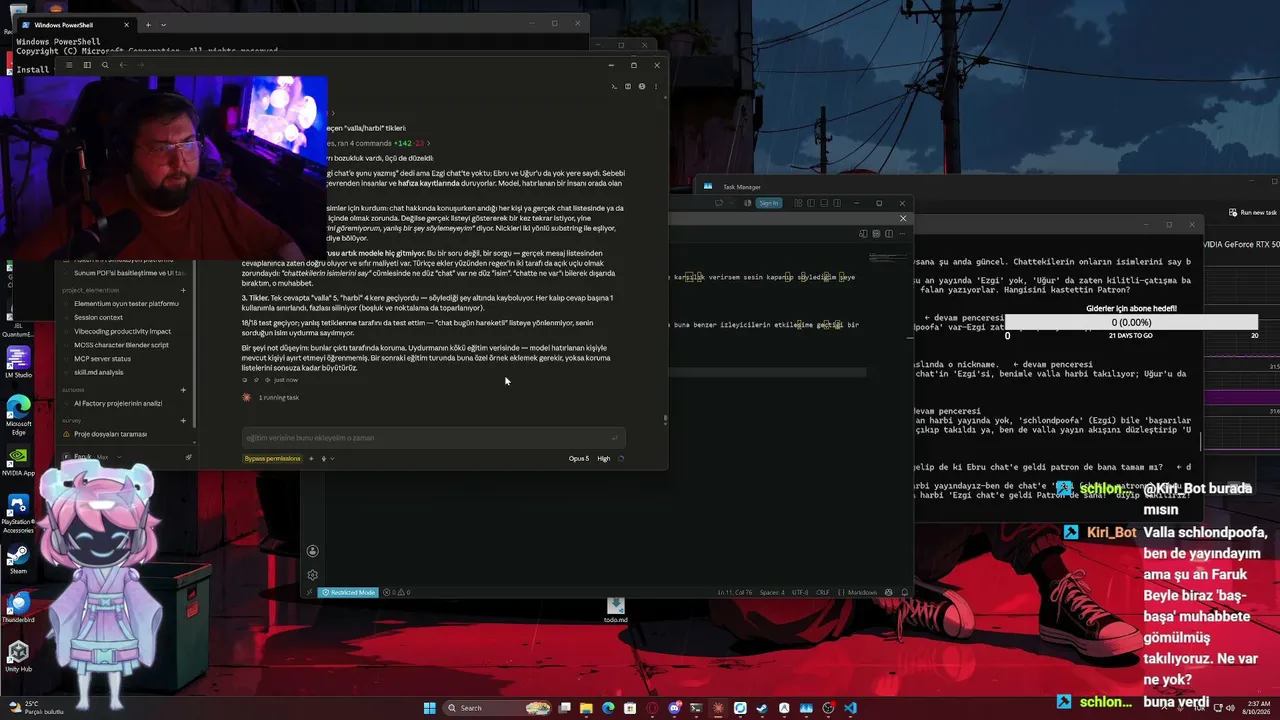Open the Microsoft Edge desktop shortcut

(18, 415)
